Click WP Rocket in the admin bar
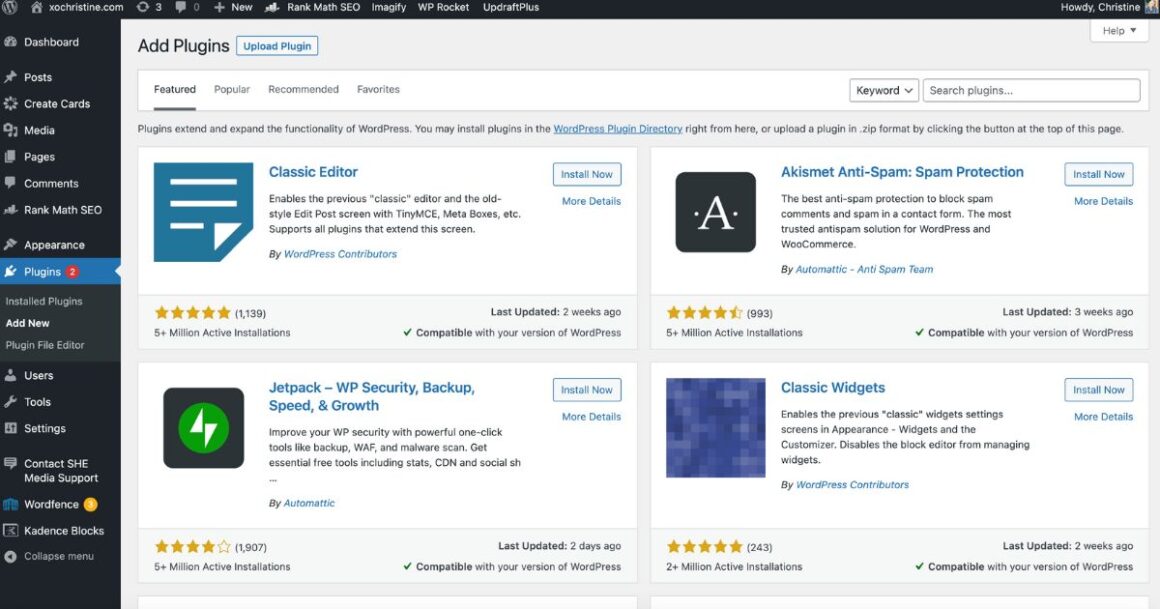 (443, 7)
